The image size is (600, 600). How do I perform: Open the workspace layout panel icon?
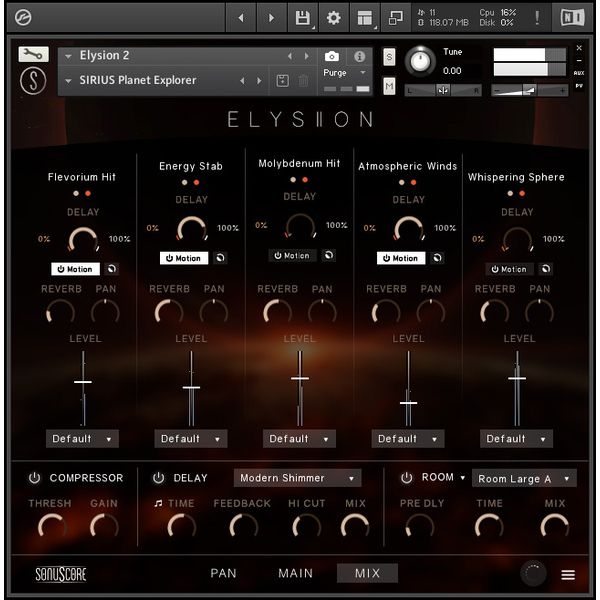click(x=365, y=18)
